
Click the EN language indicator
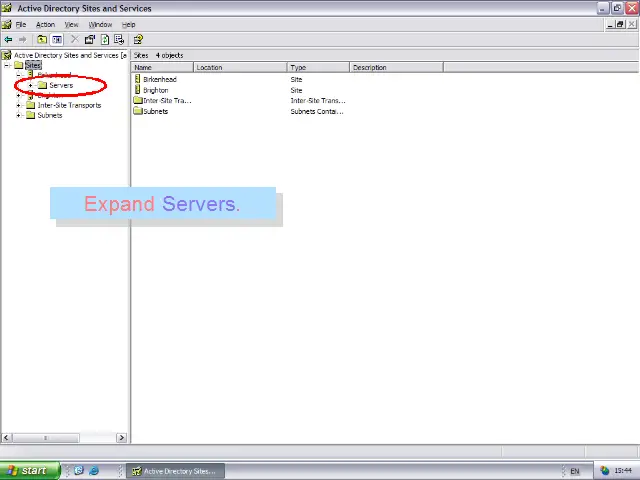point(575,471)
